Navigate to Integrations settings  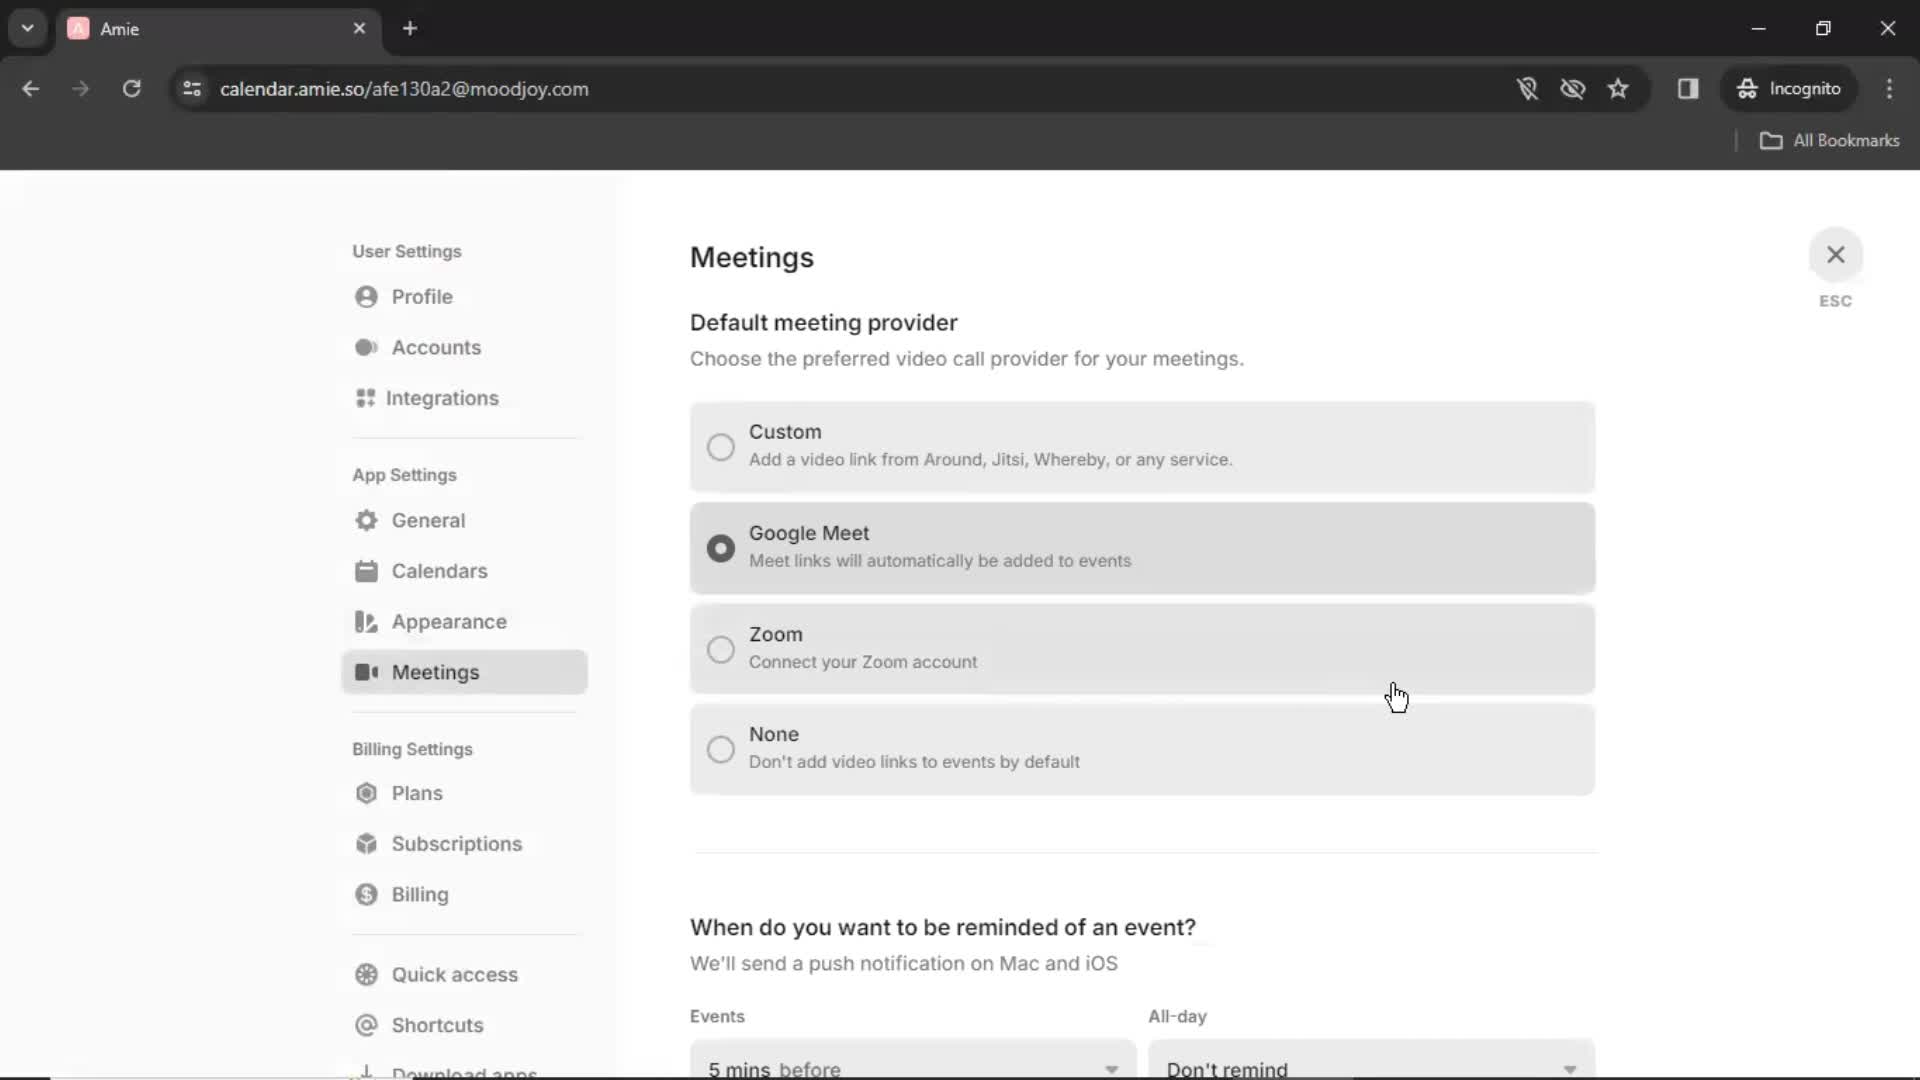(x=442, y=398)
